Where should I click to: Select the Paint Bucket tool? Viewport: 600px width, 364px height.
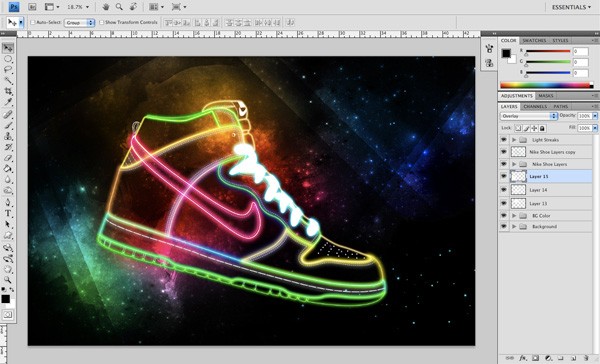coord(8,168)
